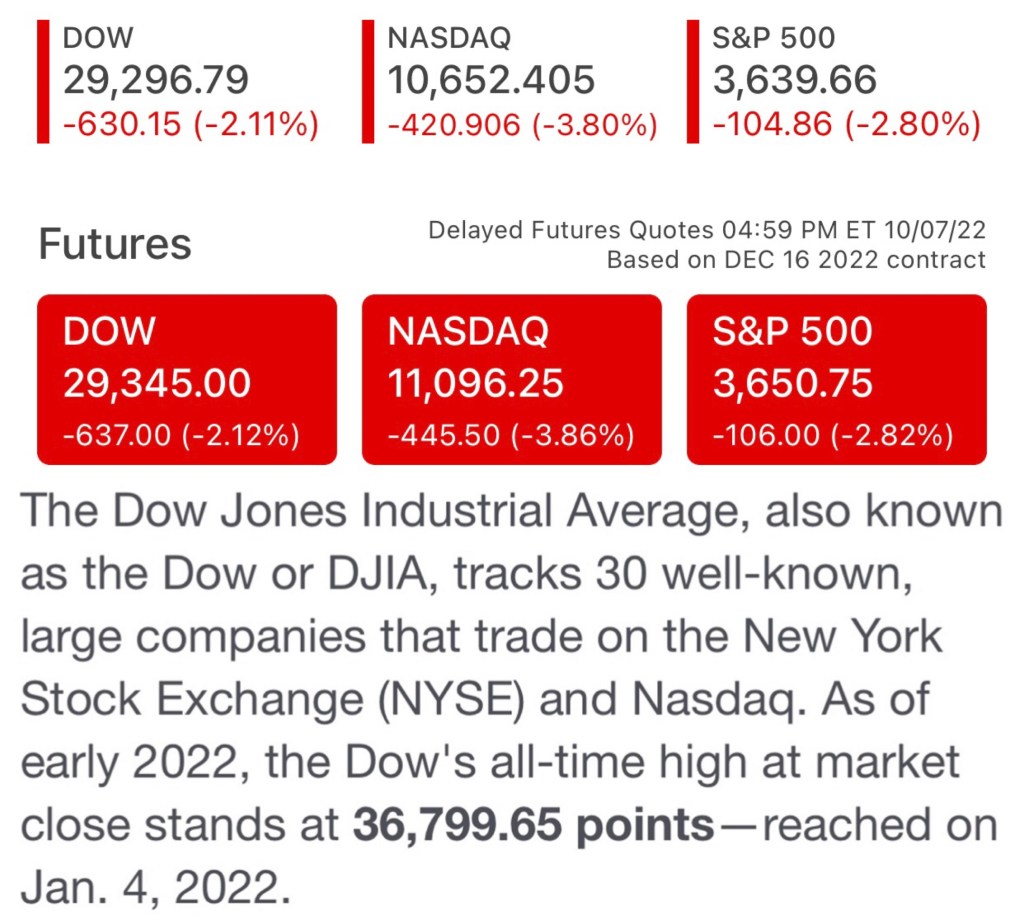The width and height of the screenshot is (1024, 921).
Task: Select the NASDAQ index value 10,652.405
Action: point(491,80)
